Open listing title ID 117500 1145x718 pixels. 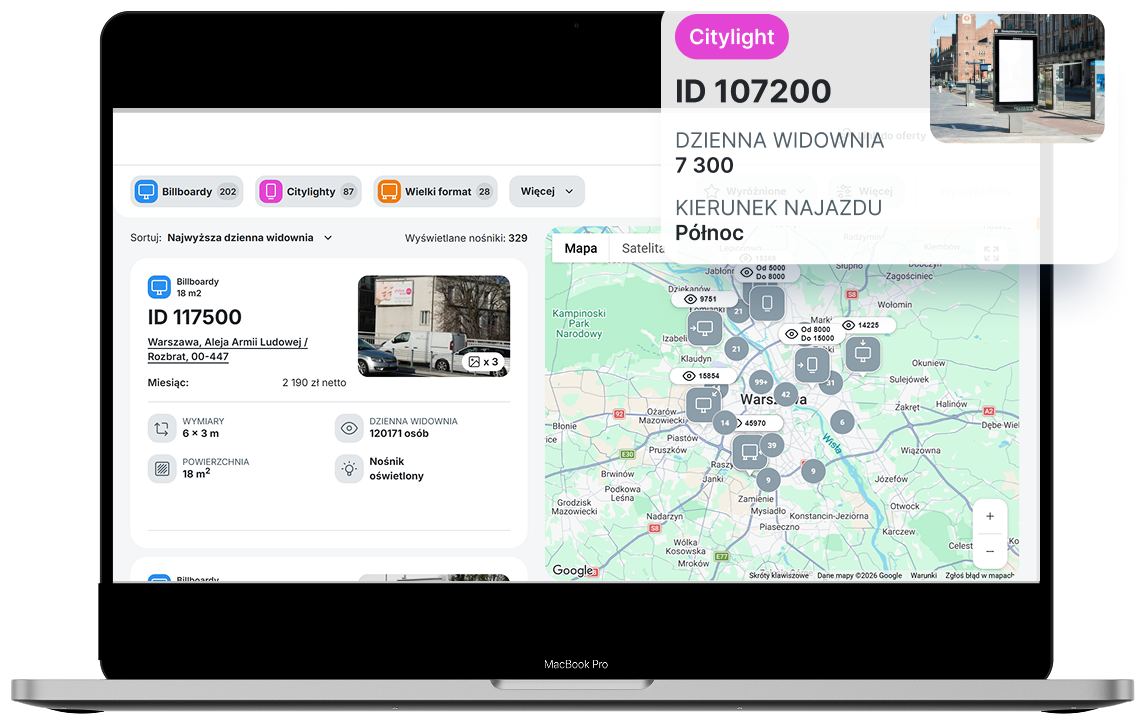pyautogui.click(x=194, y=317)
